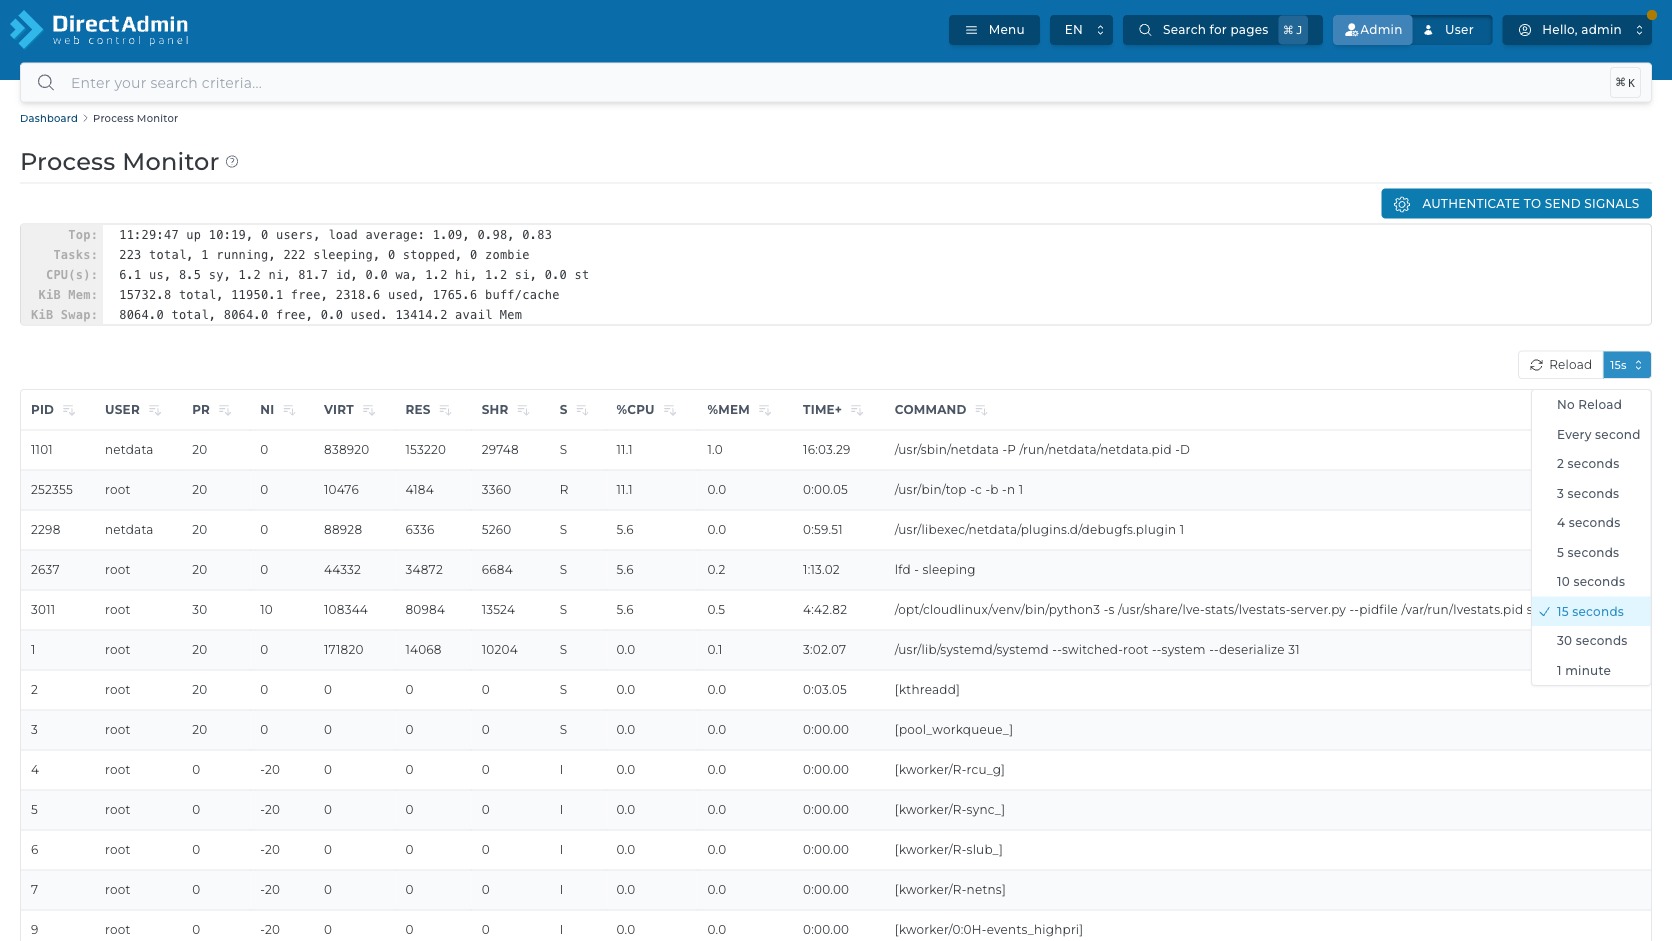Sort by NI column icon
This screenshot has width=1672, height=941.
pos(289,410)
